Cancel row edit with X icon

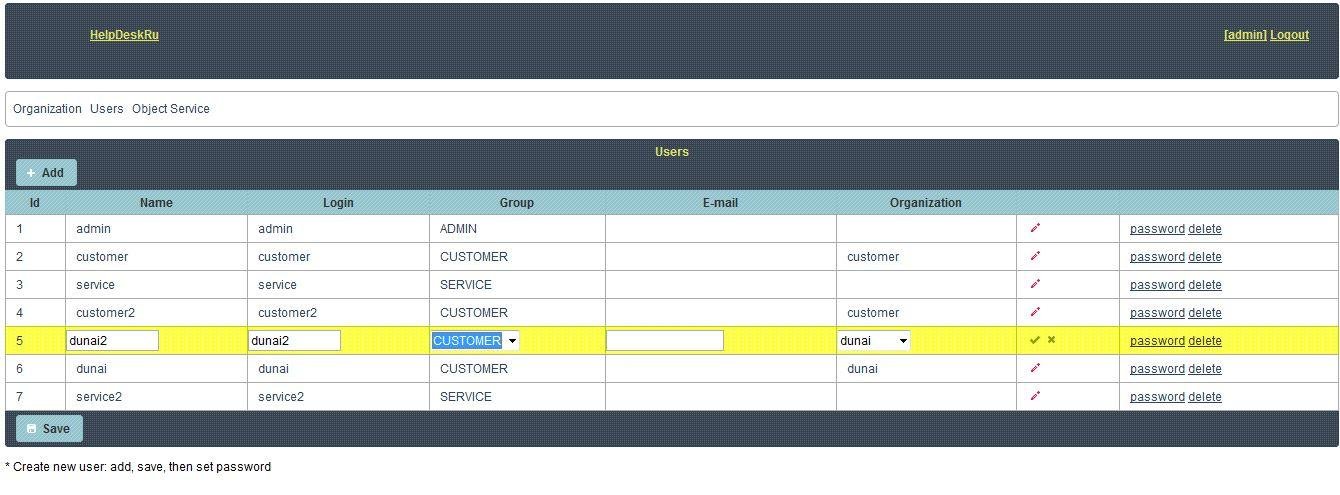pyautogui.click(x=1051, y=341)
